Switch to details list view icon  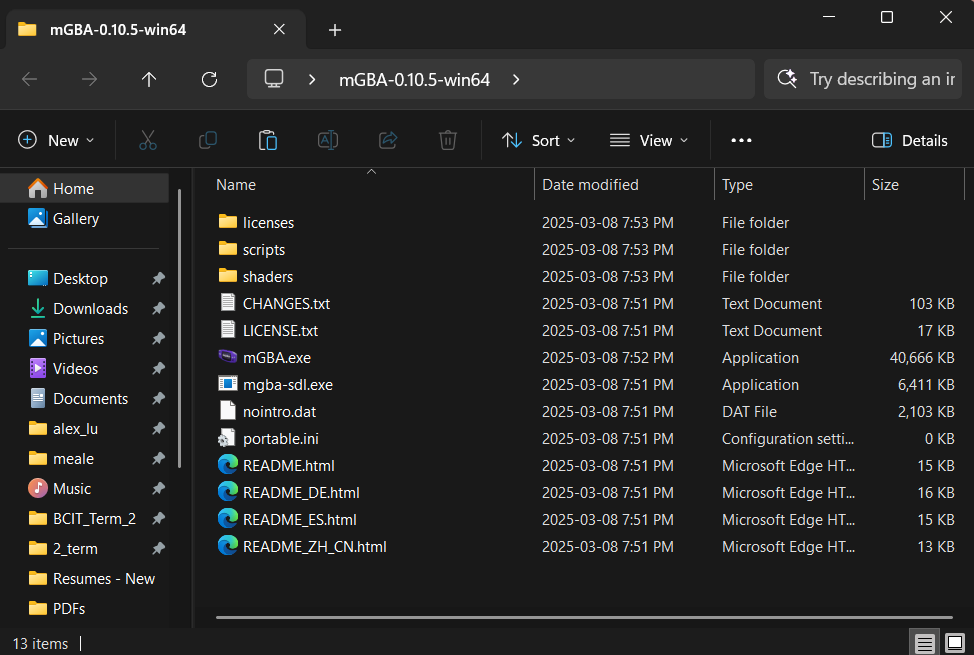pyautogui.click(x=924, y=643)
